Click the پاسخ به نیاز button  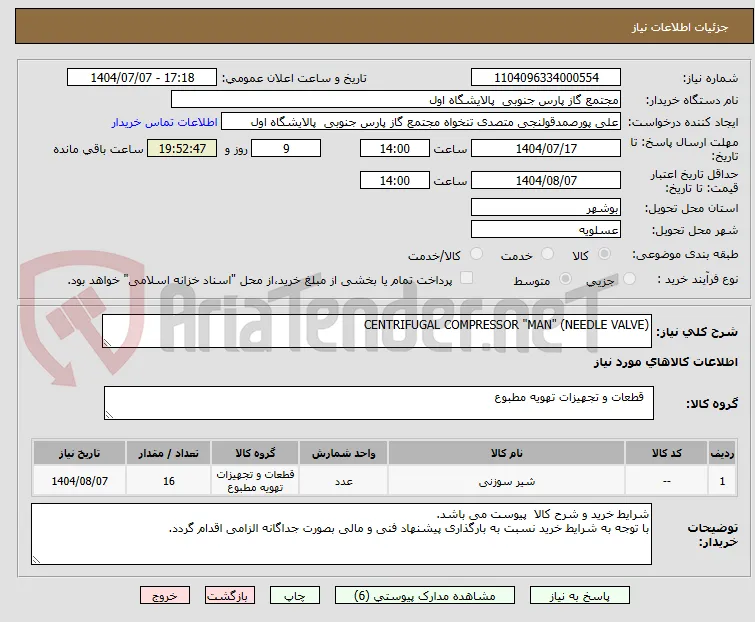(x=580, y=596)
